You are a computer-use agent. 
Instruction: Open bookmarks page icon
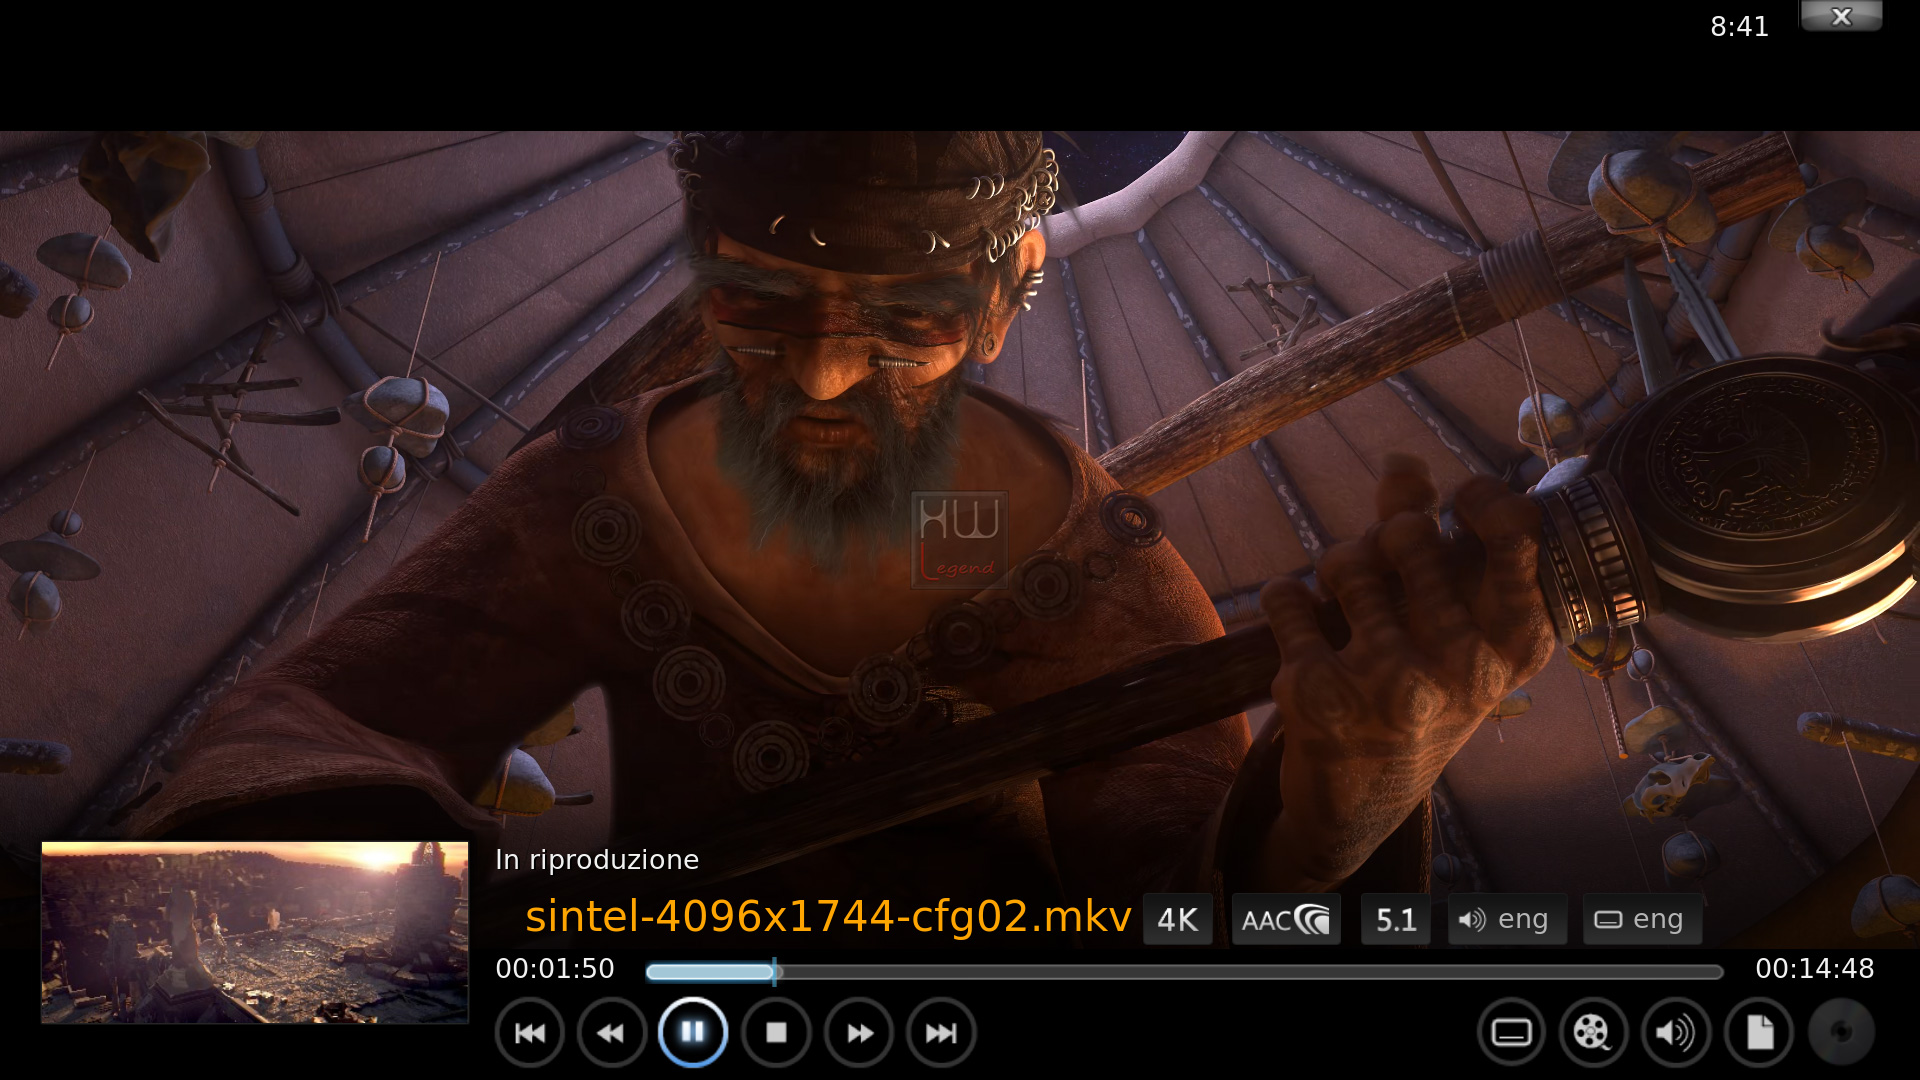[x=1759, y=1032]
